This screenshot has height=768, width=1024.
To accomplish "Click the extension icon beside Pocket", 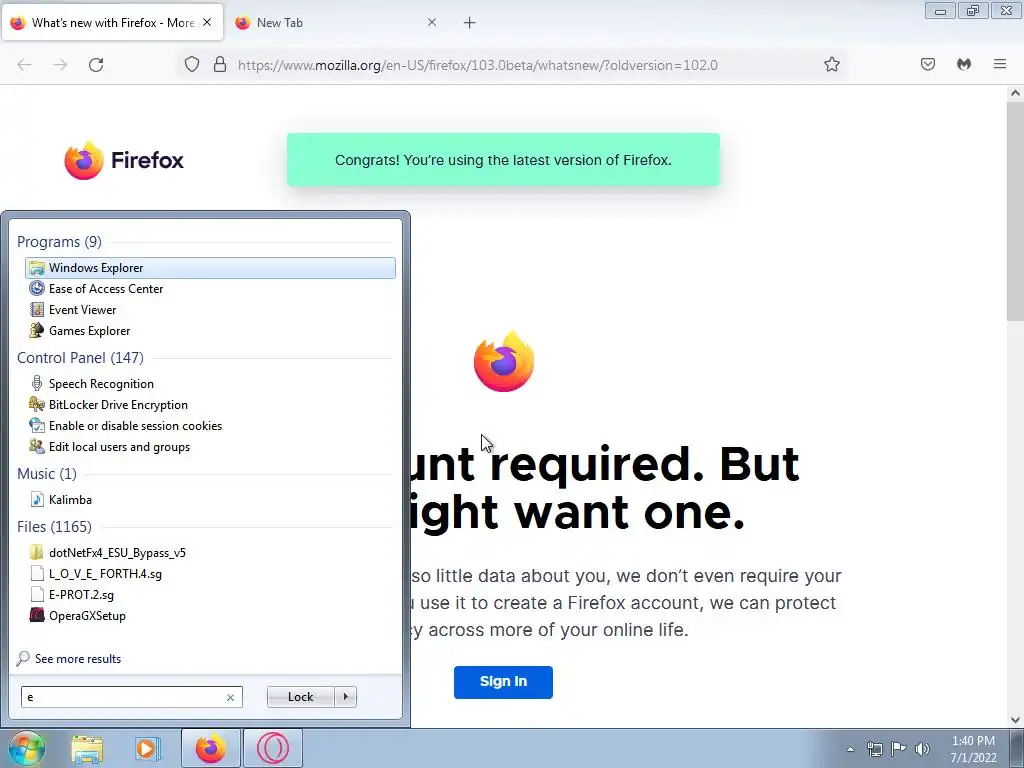I will (964, 64).
